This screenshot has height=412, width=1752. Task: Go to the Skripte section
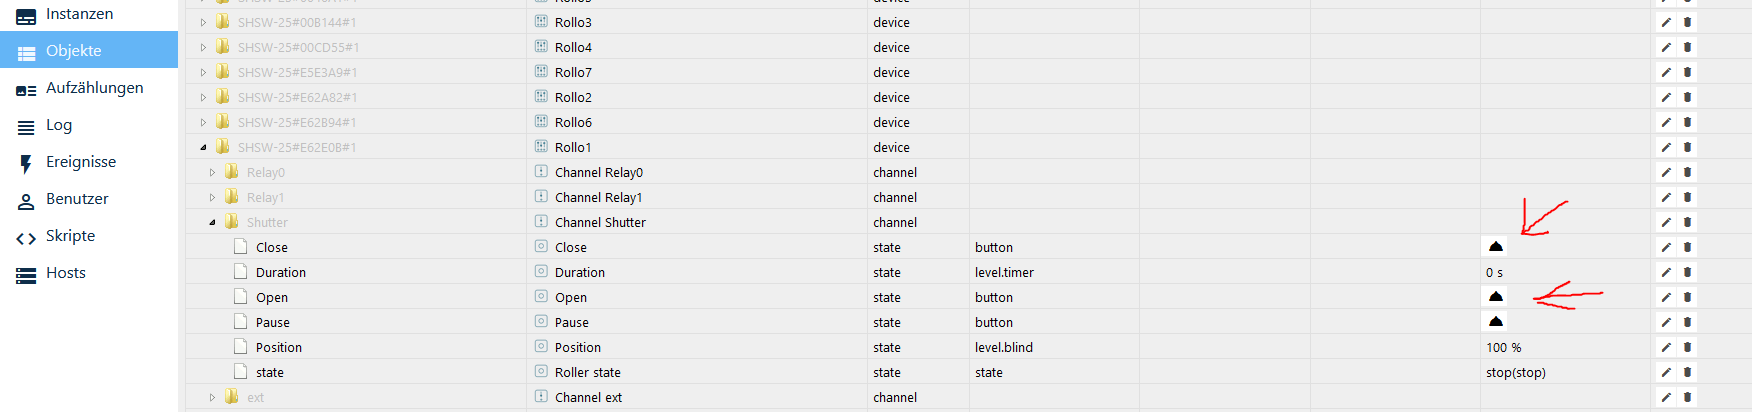[x=70, y=236]
